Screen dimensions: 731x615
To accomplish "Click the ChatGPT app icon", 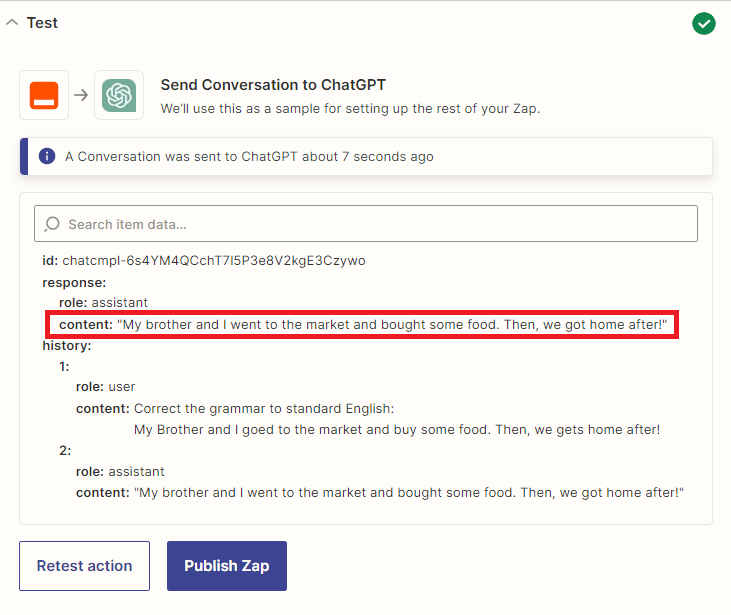I will (119, 95).
